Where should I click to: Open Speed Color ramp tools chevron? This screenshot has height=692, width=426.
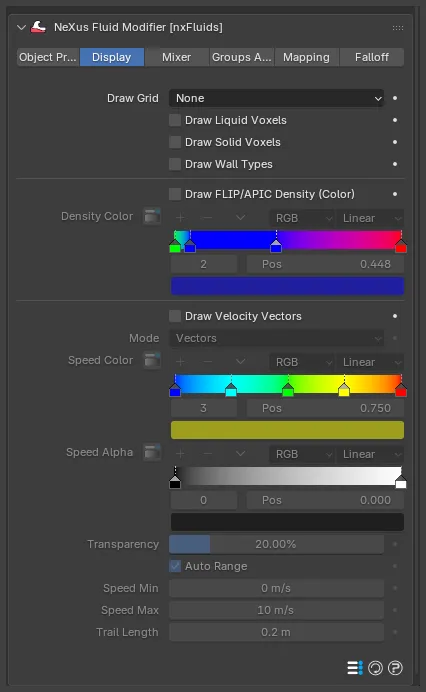(240, 362)
